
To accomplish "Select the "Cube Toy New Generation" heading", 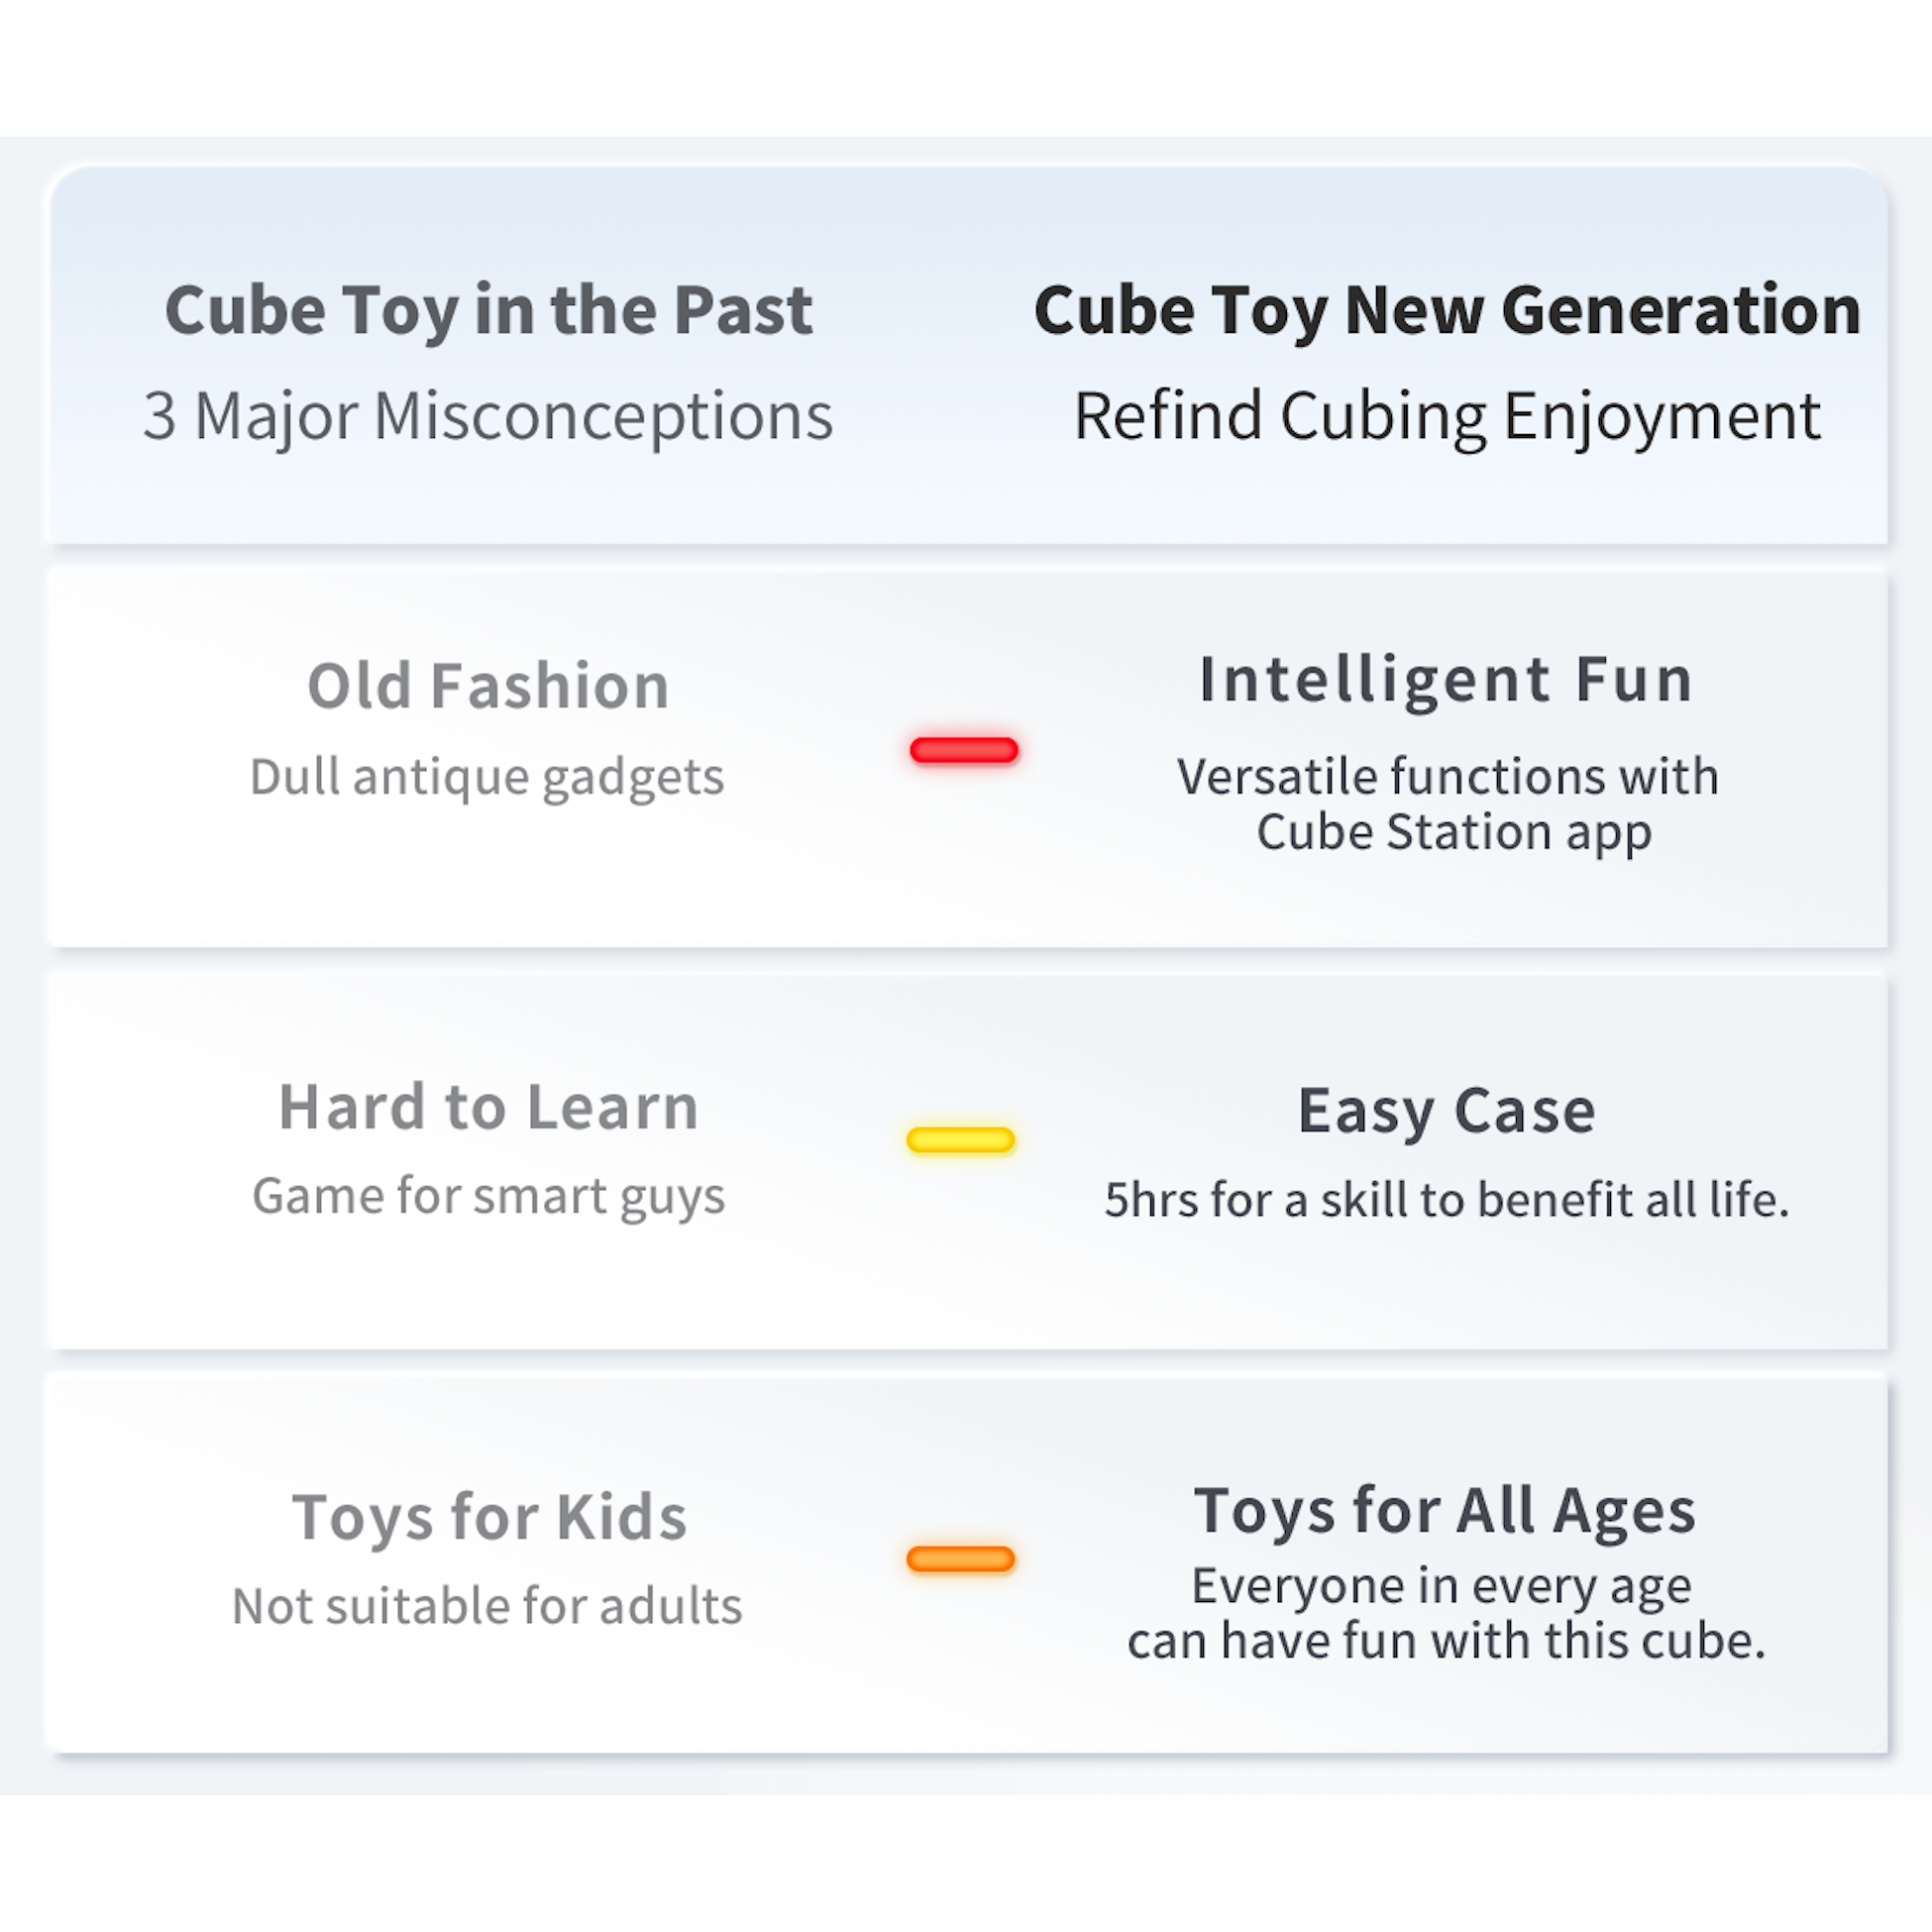I will coord(1447,310).
